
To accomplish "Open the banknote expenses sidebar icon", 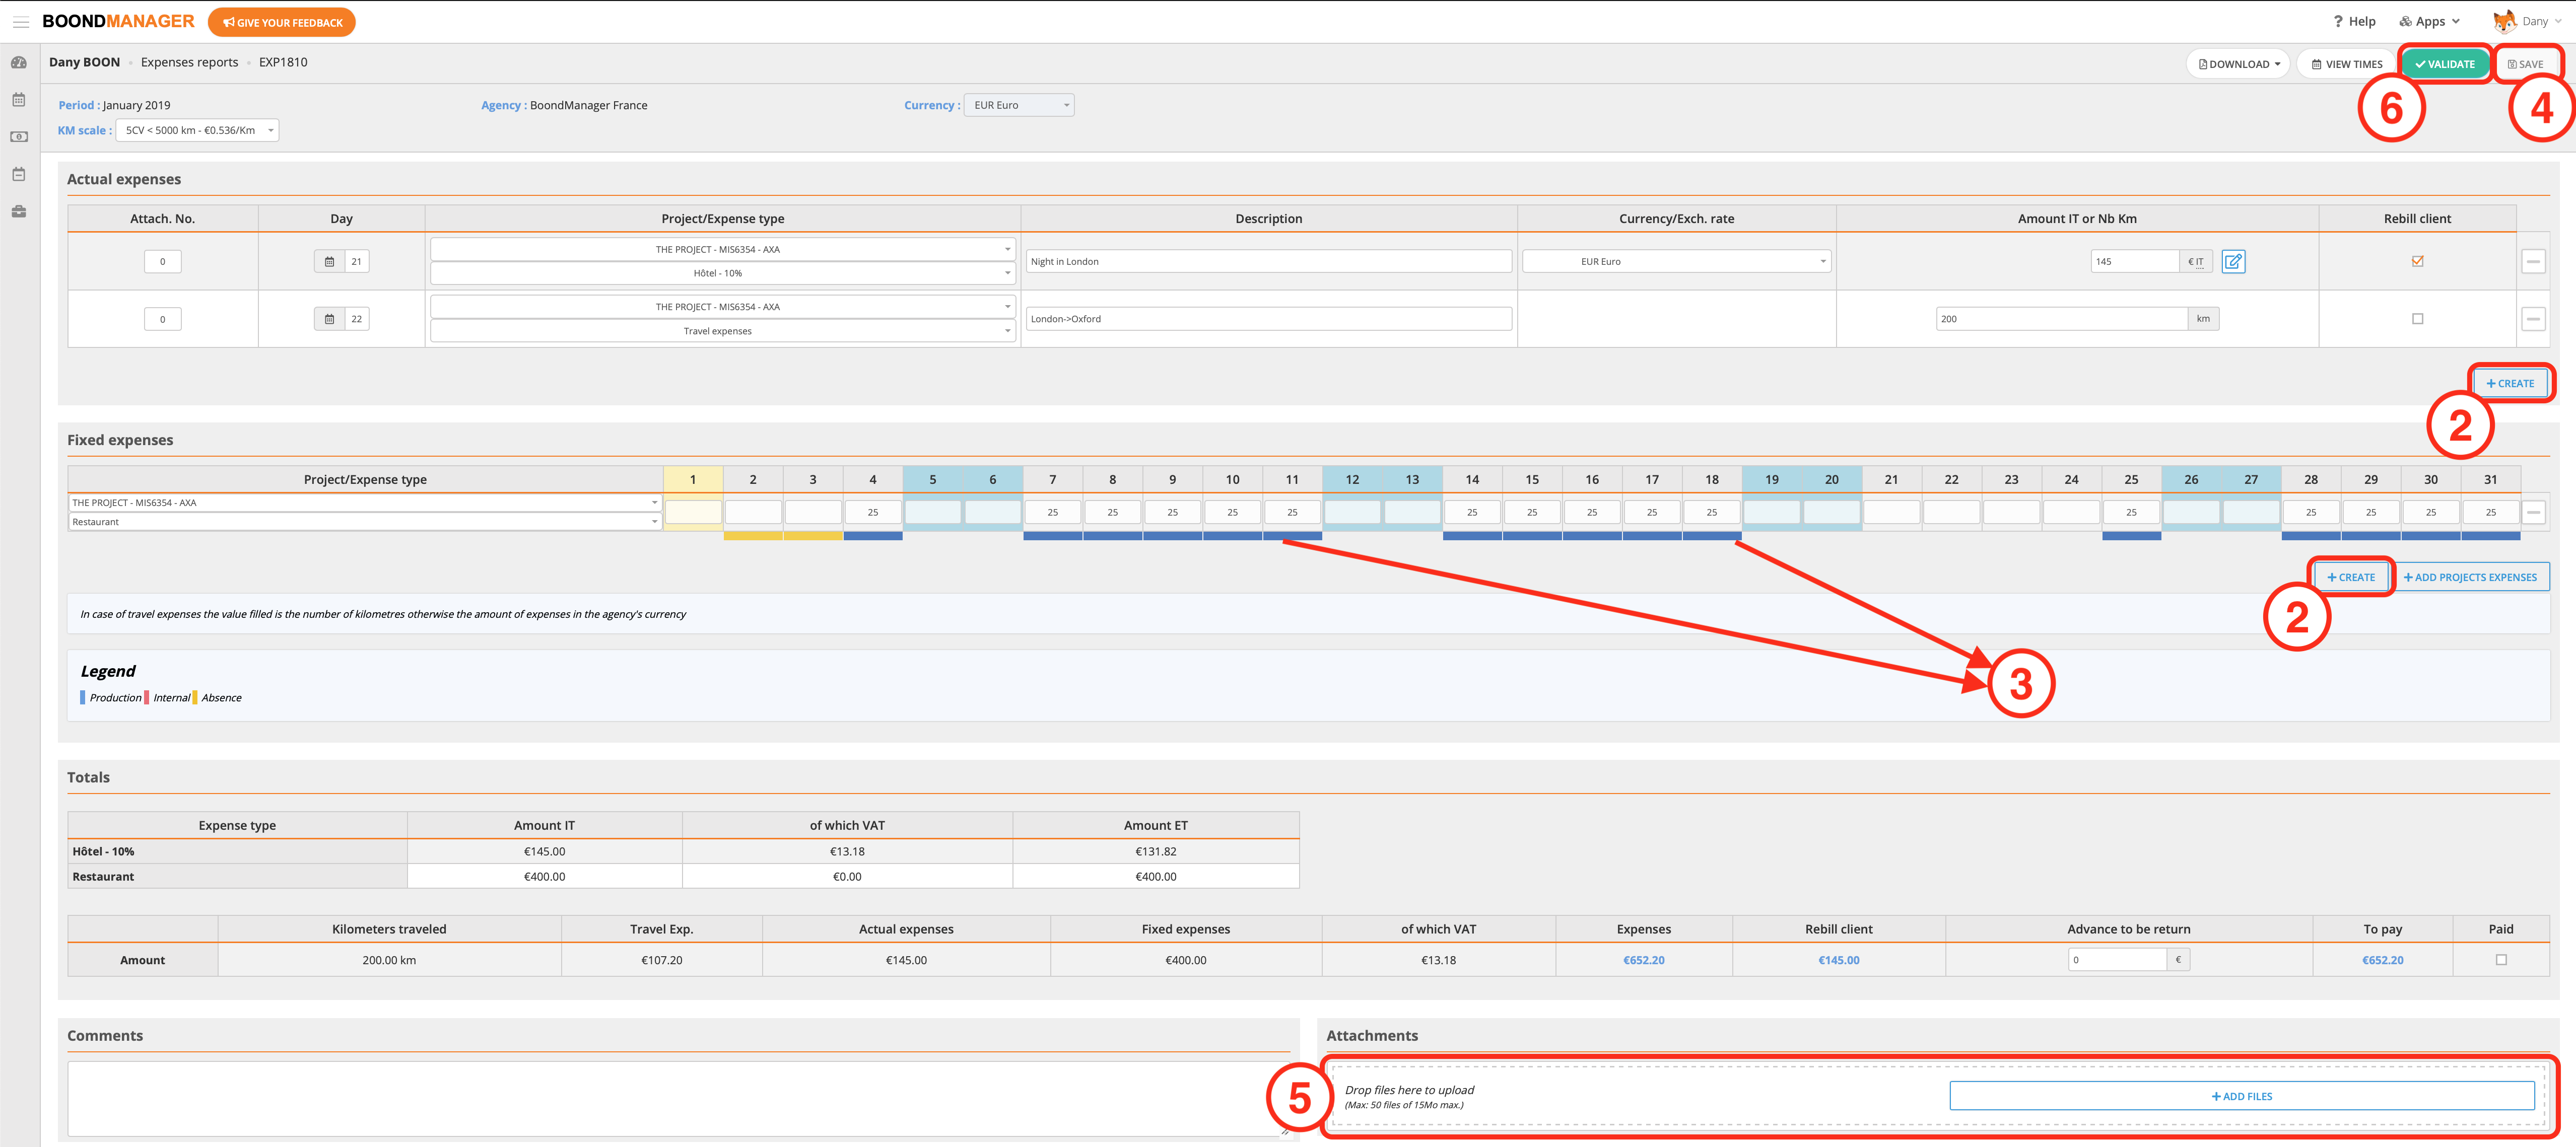I will pyautogui.click(x=19, y=137).
